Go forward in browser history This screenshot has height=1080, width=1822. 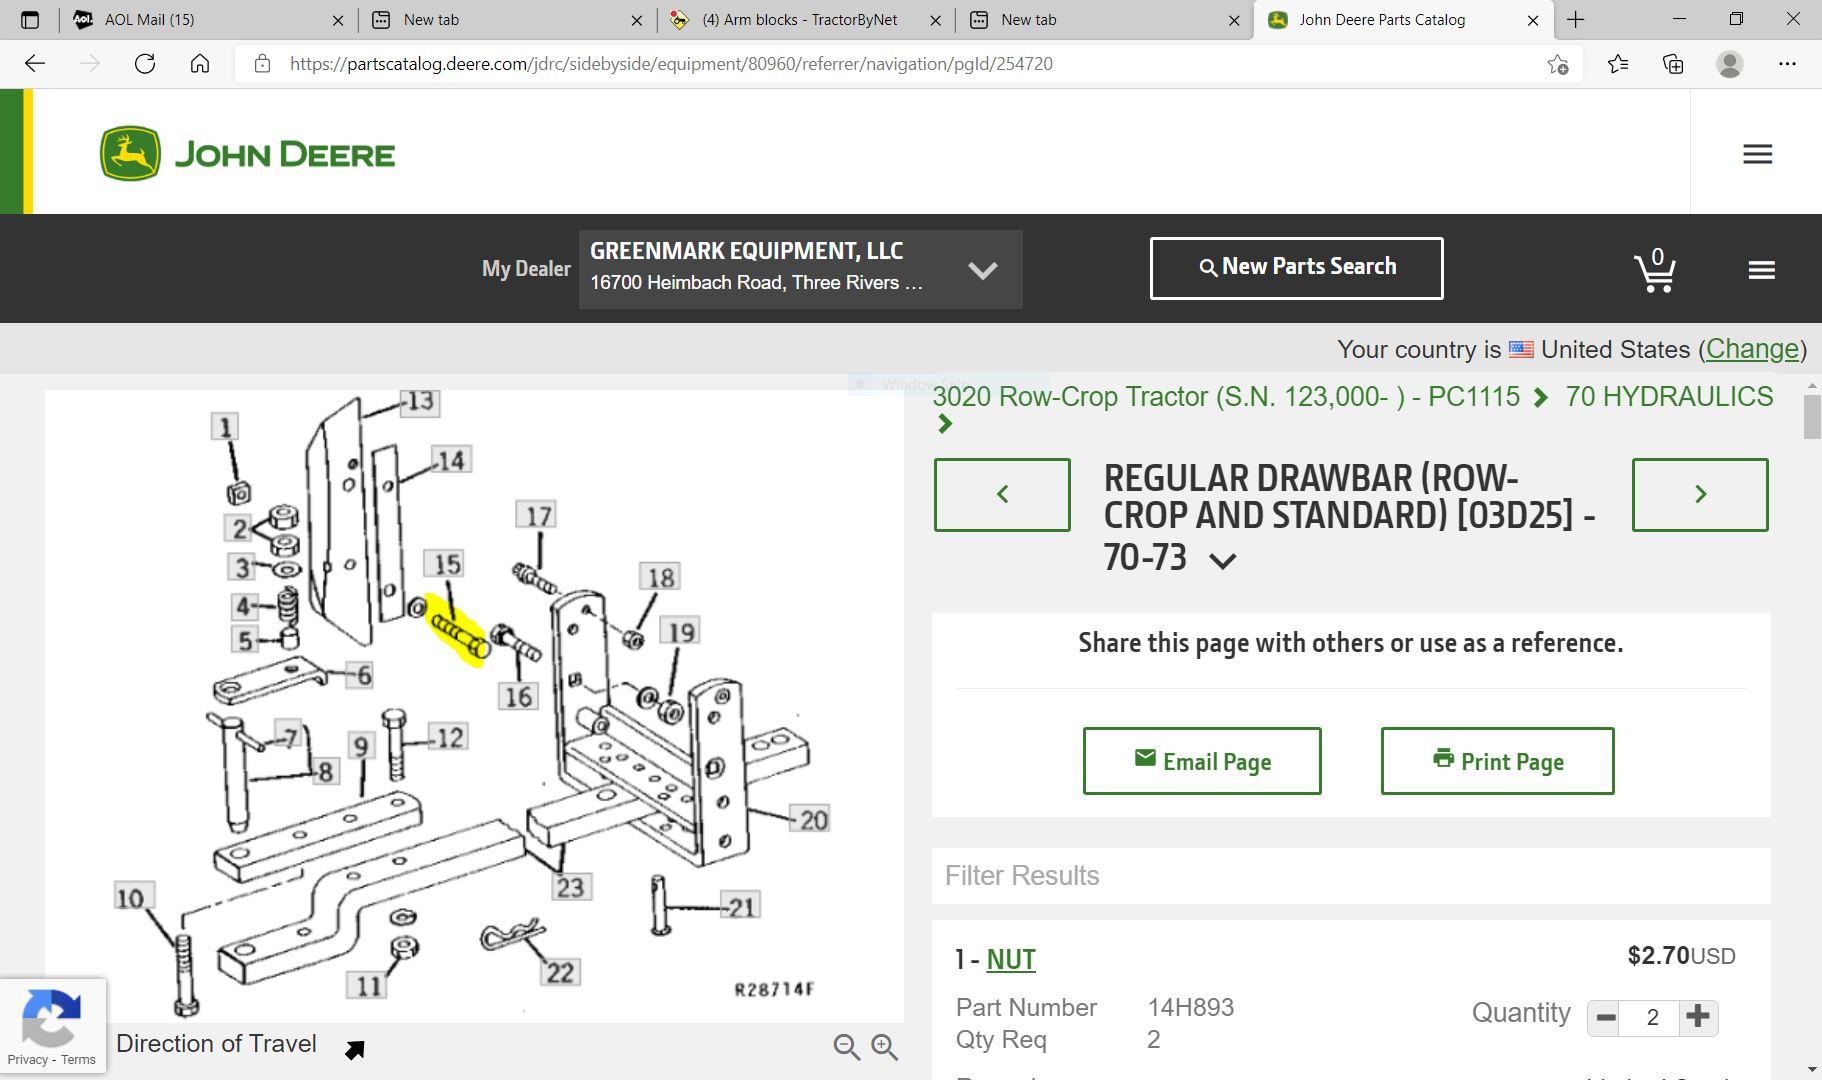pos(90,64)
